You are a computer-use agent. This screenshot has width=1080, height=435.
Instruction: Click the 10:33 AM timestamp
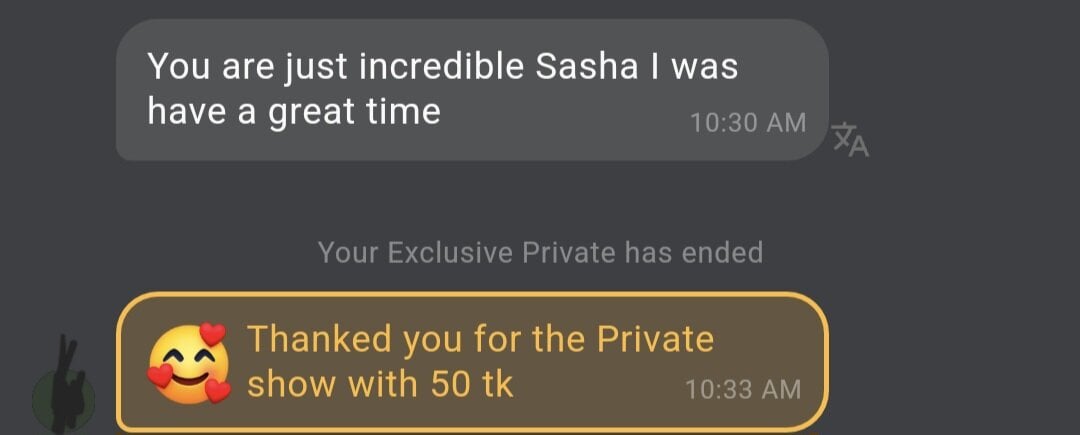(x=743, y=388)
